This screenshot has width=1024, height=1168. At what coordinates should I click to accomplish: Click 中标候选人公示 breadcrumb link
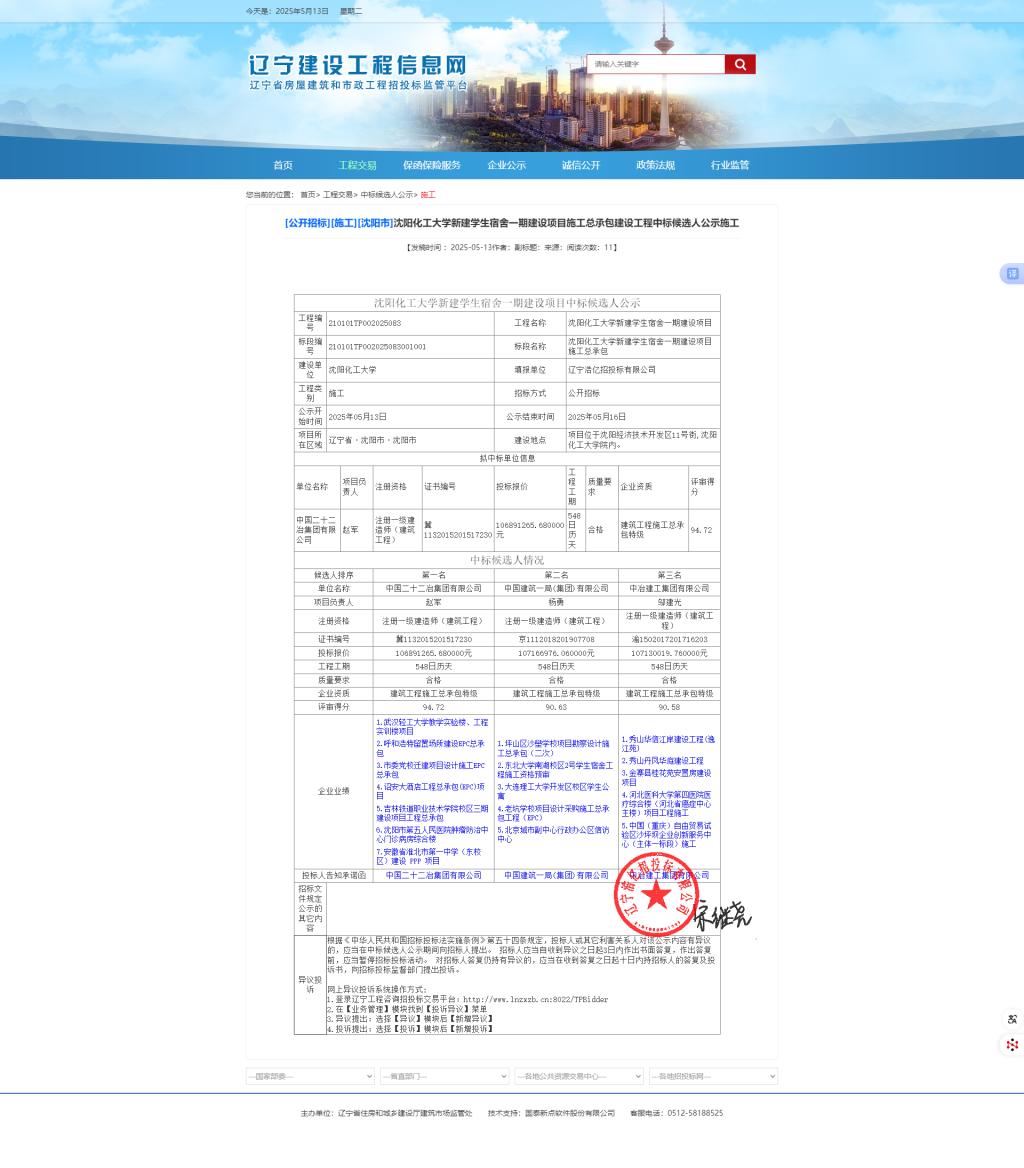pyautogui.click(x=386, y=195)
